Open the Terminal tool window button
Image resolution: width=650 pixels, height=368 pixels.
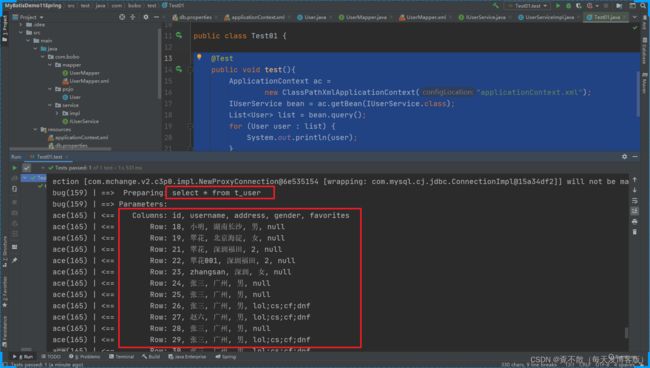click(121, 356)
